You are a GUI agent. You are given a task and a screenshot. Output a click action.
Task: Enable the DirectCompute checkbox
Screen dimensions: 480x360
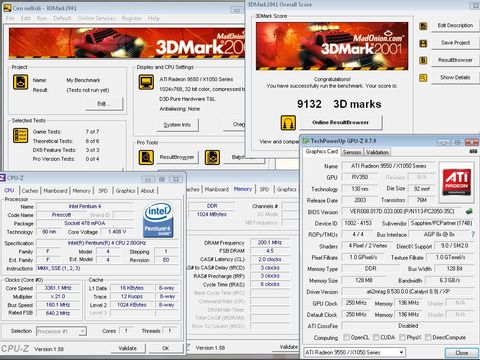428,337
